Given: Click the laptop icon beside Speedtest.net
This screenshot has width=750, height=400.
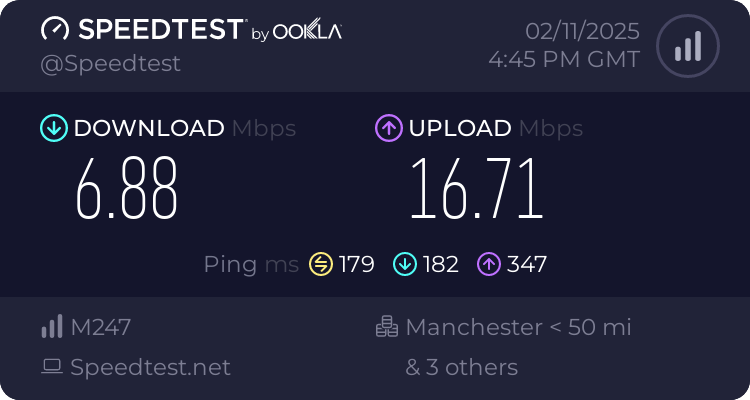Looking at the screenshot, I should click(52, 367).
